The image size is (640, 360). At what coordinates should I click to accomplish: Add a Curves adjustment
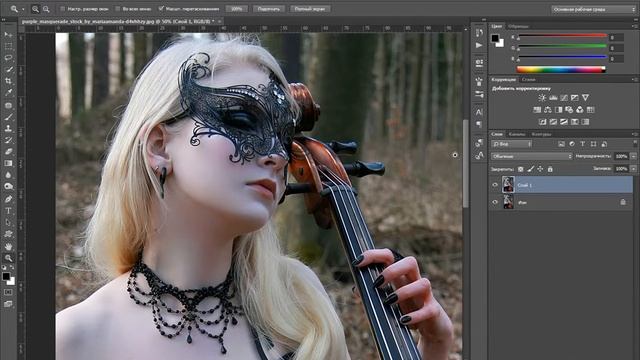coord(564,98)
